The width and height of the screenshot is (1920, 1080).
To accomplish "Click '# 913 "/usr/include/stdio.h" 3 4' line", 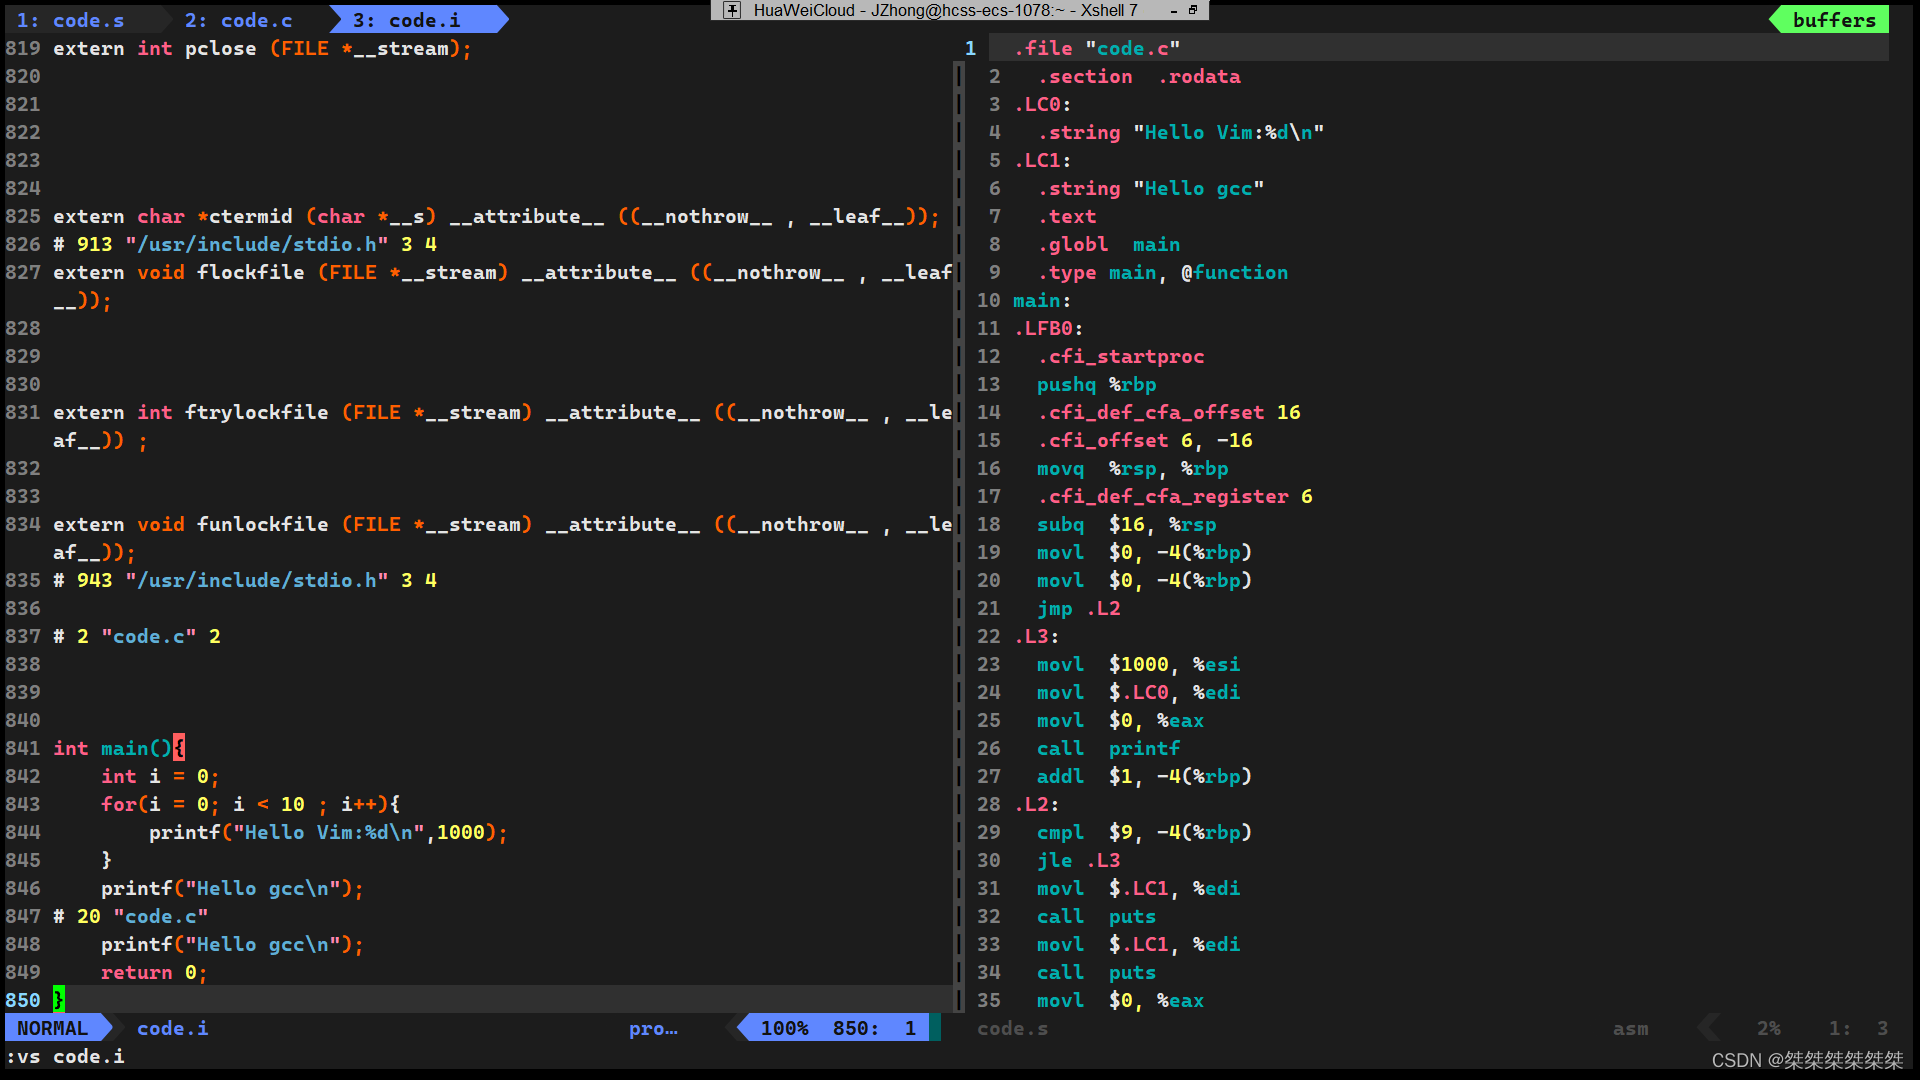I will click(245, 244).
